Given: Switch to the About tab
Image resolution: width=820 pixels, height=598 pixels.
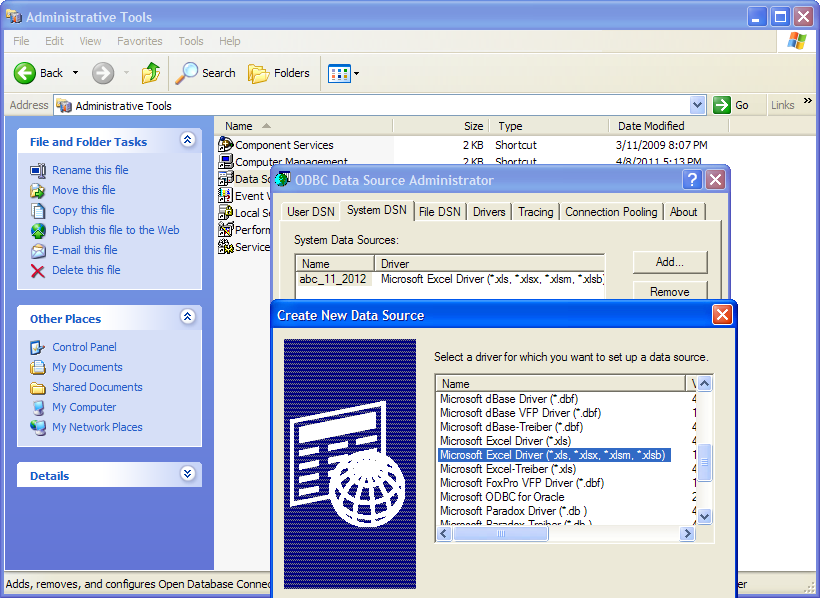Looking at the screenshot, I should 684,212.
